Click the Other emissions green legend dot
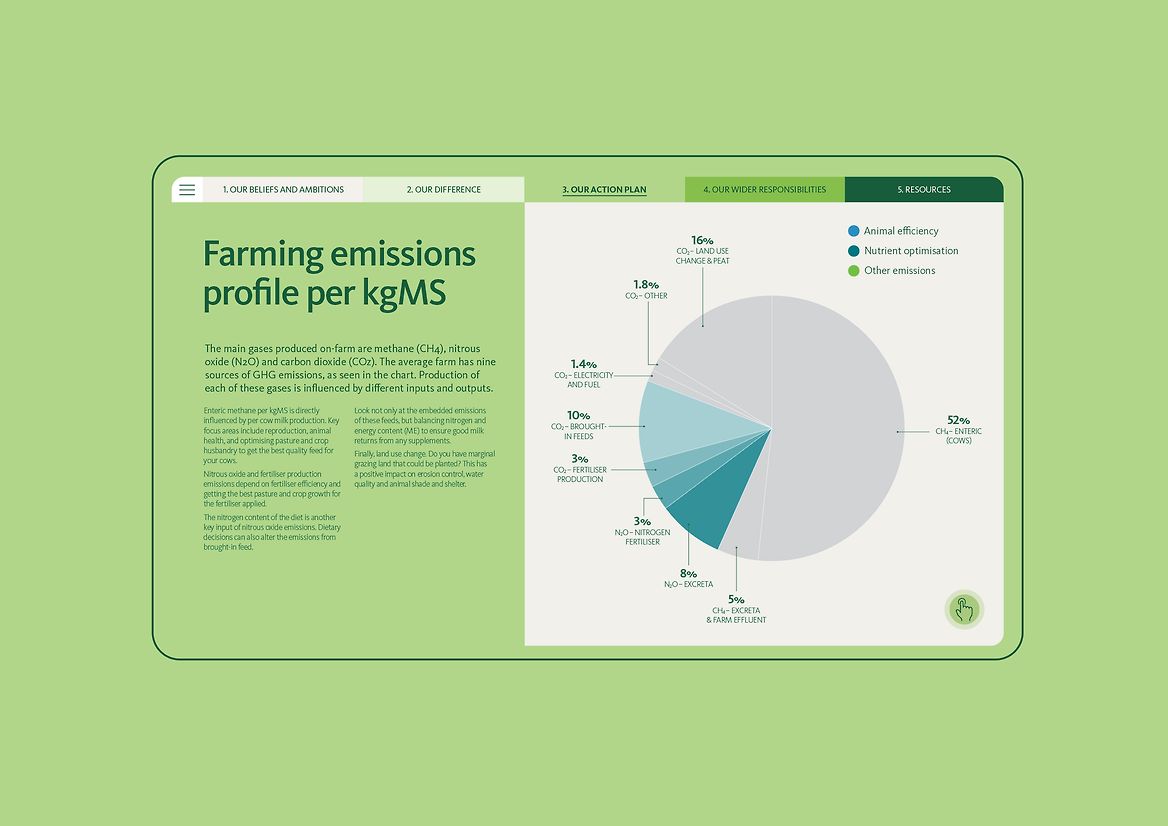Viewport: 1168px width, 826px height. 853,271
